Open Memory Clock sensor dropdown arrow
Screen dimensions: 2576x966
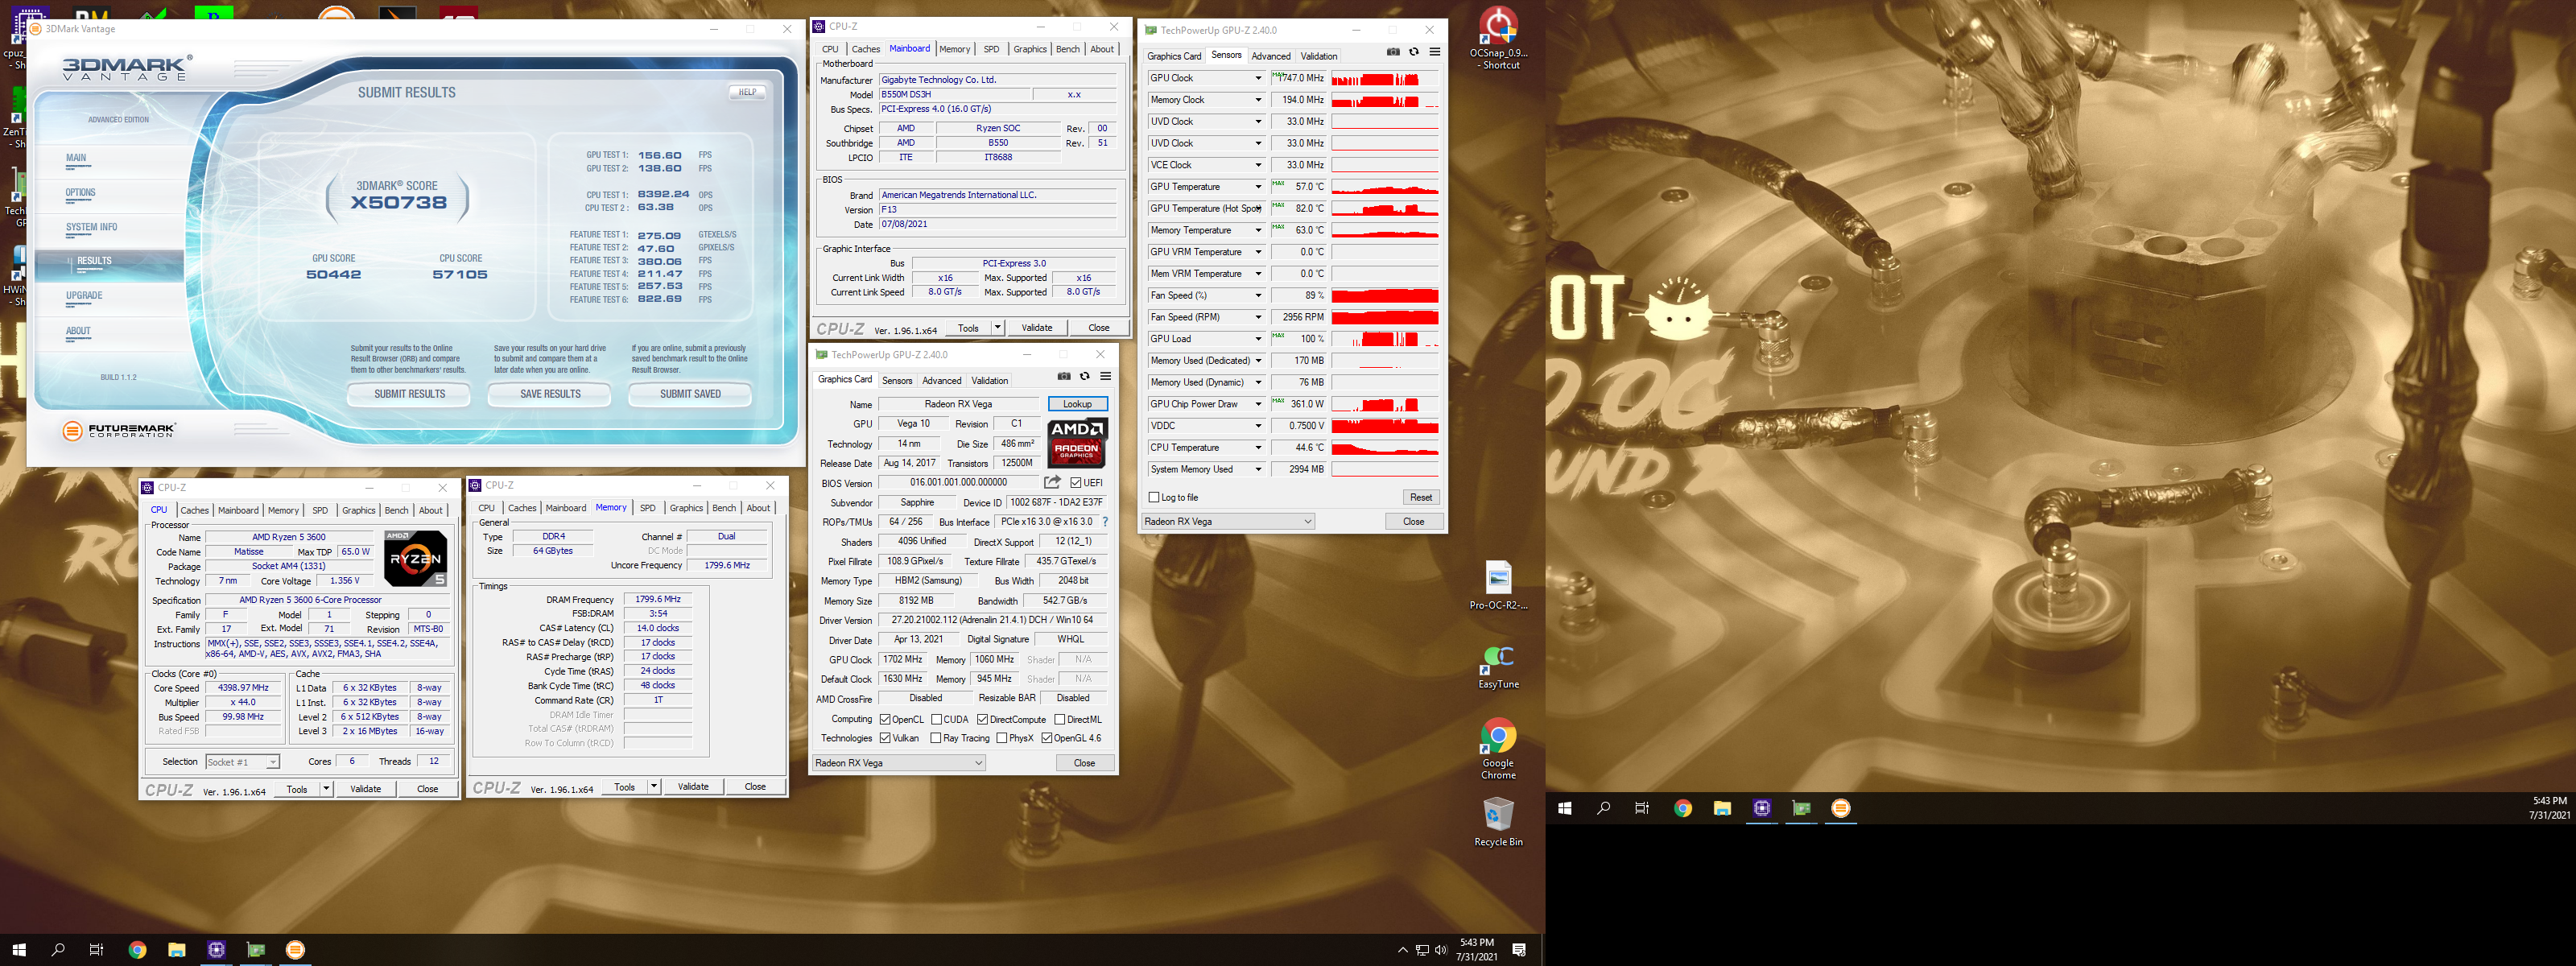coord(1258,100)
